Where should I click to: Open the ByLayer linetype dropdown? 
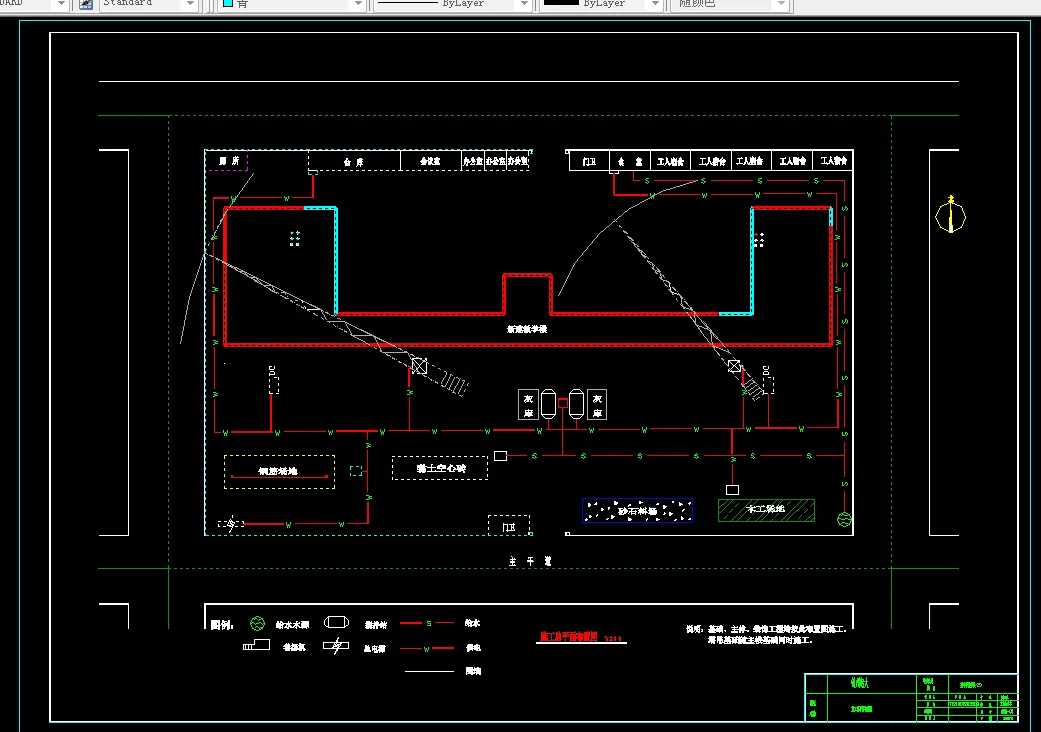pos(524,4)
